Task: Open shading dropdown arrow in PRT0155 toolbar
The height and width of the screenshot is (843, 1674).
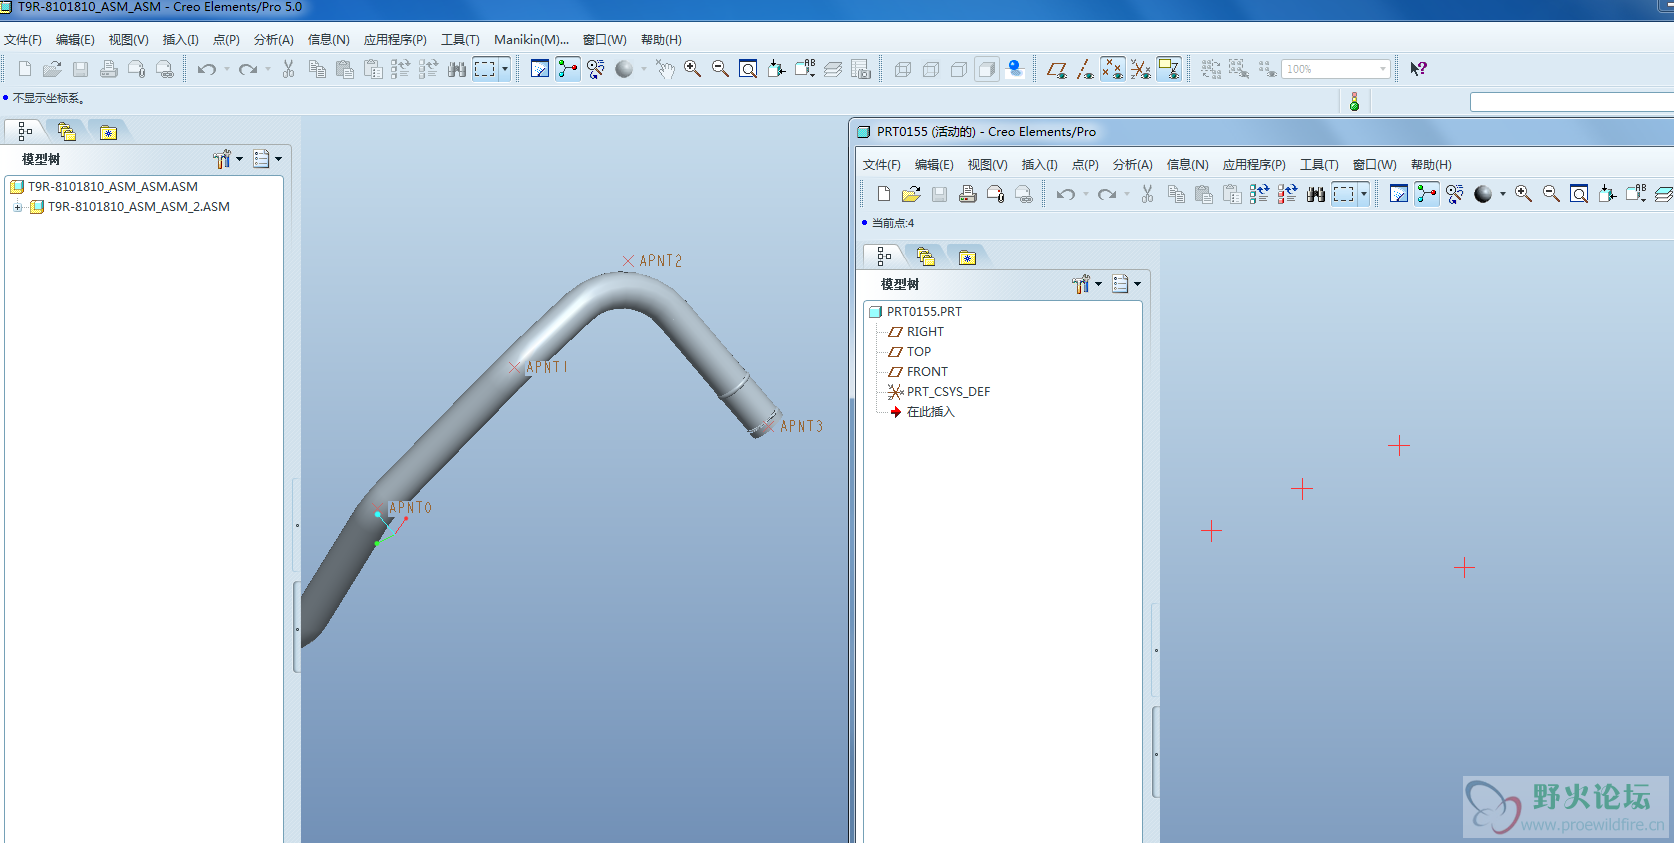Action: coord(1502,194)
